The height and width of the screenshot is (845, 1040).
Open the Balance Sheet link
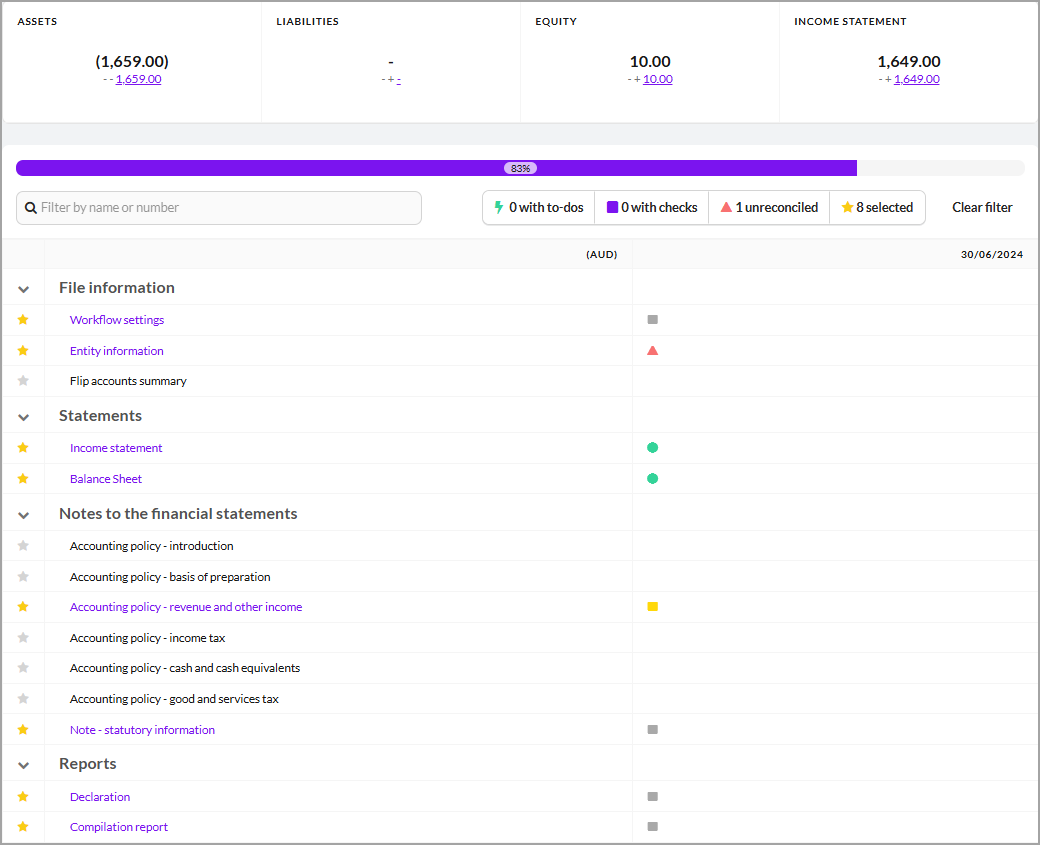click(106, 479)
